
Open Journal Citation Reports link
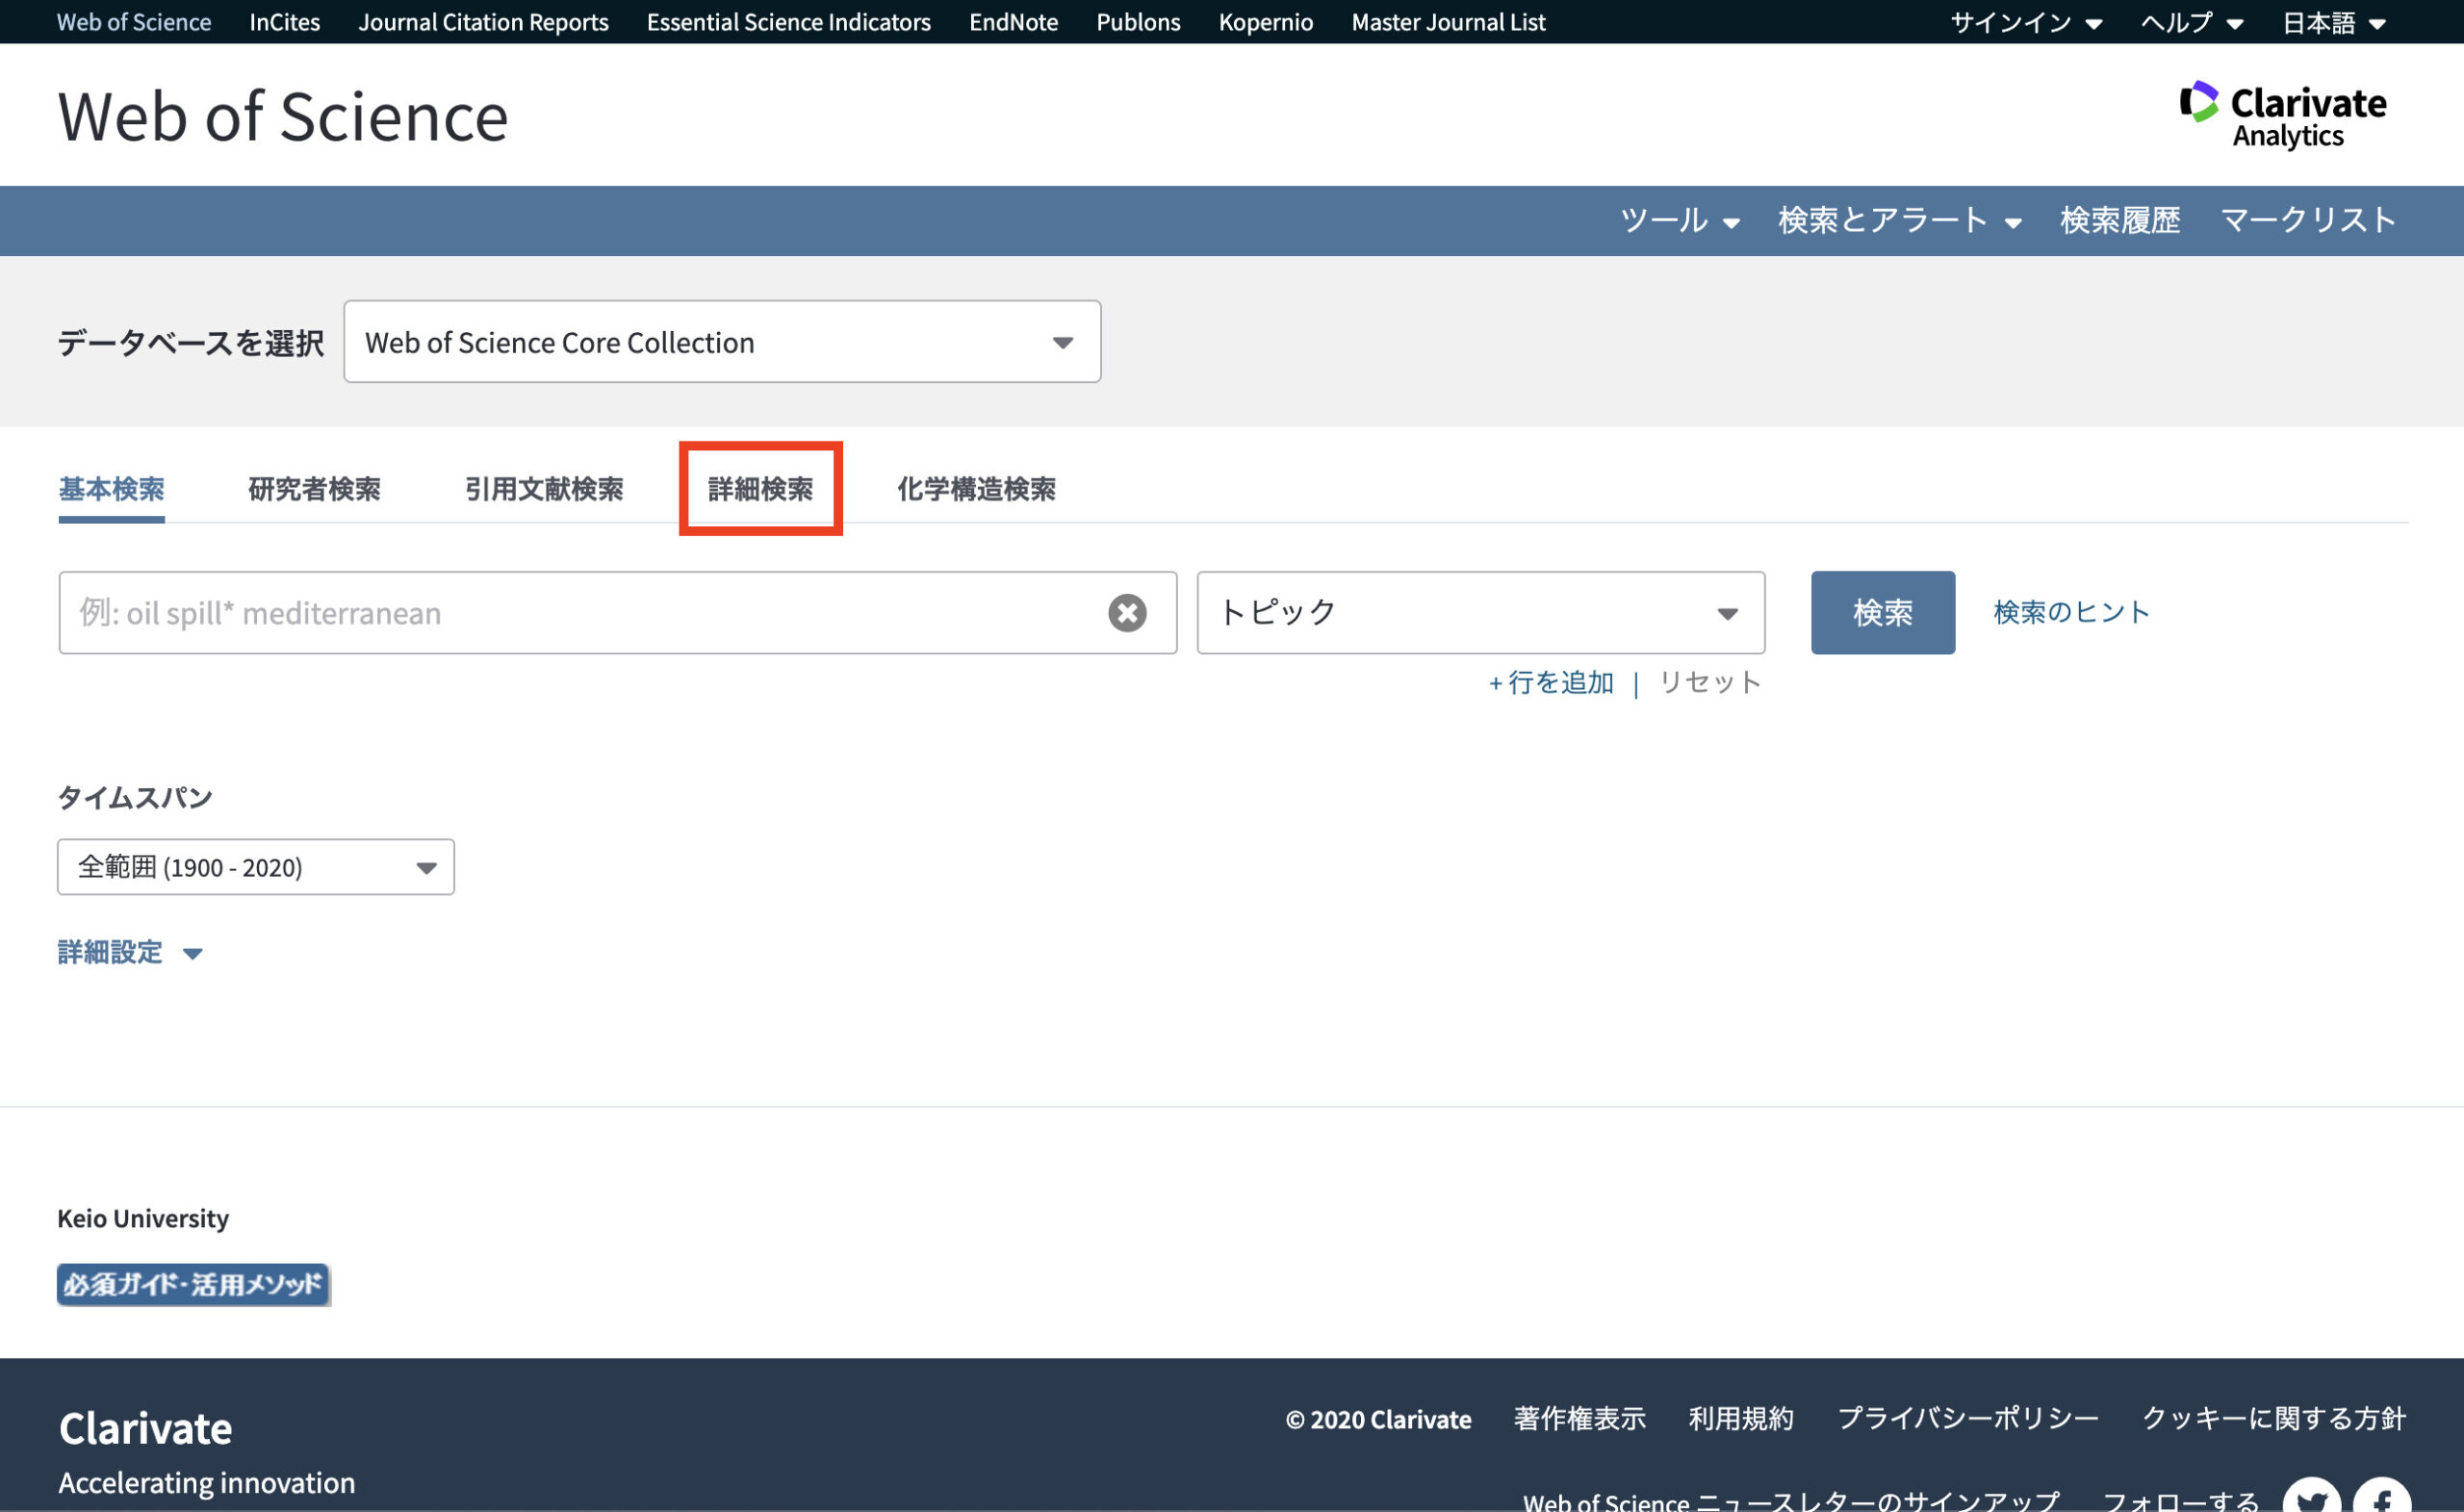pyautogui.click(x=483, y=22)
